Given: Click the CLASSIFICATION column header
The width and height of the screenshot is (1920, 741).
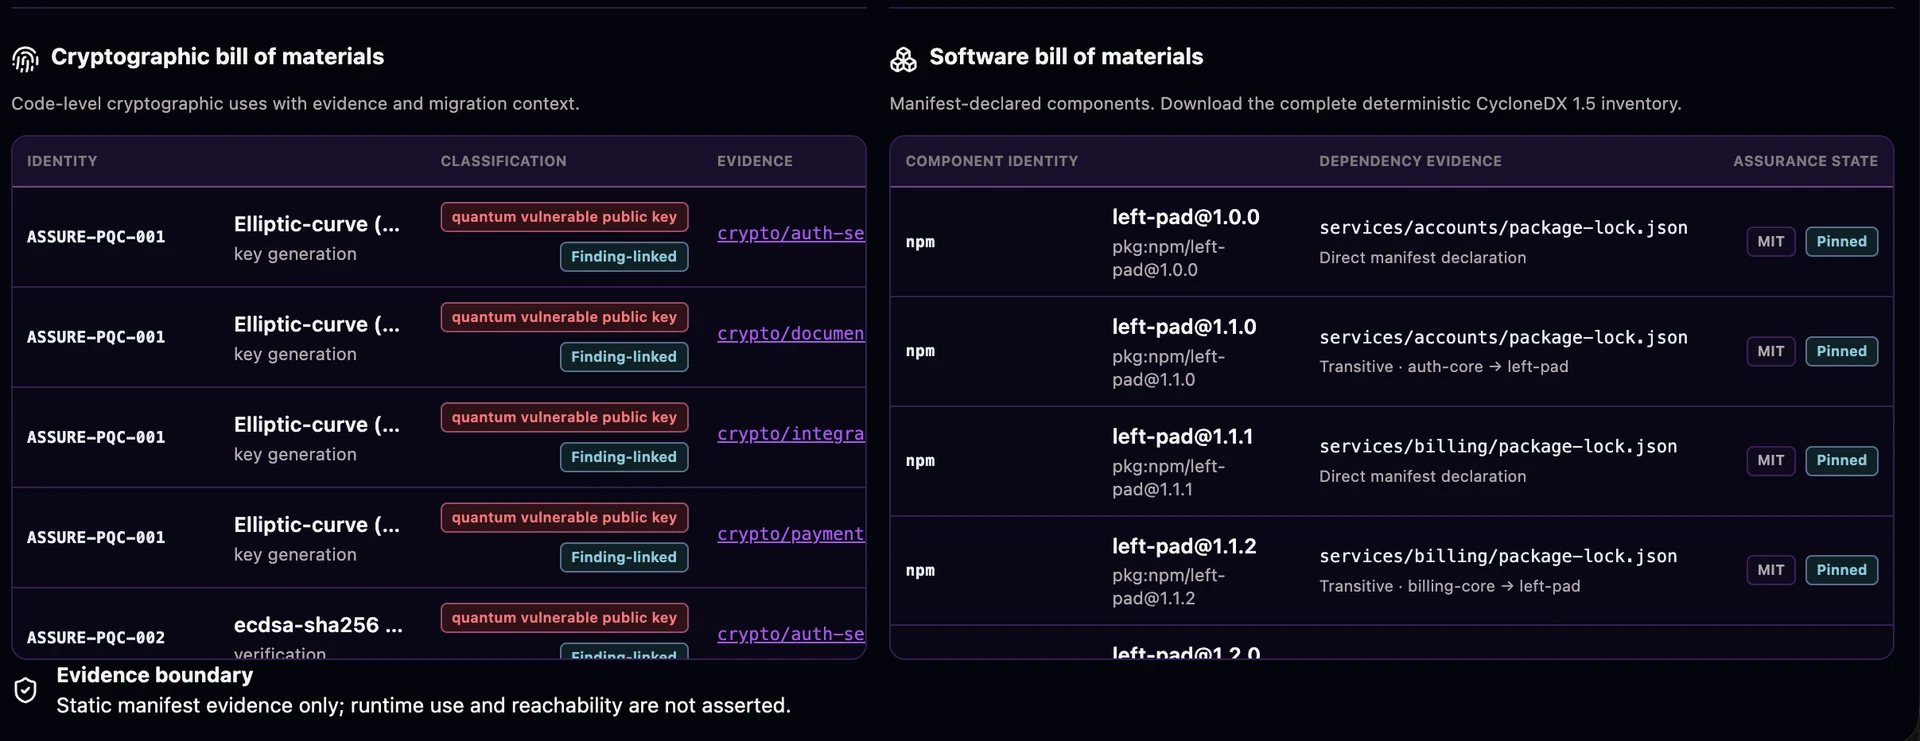Looking at the screenshot, I should (x=504, y=161).
